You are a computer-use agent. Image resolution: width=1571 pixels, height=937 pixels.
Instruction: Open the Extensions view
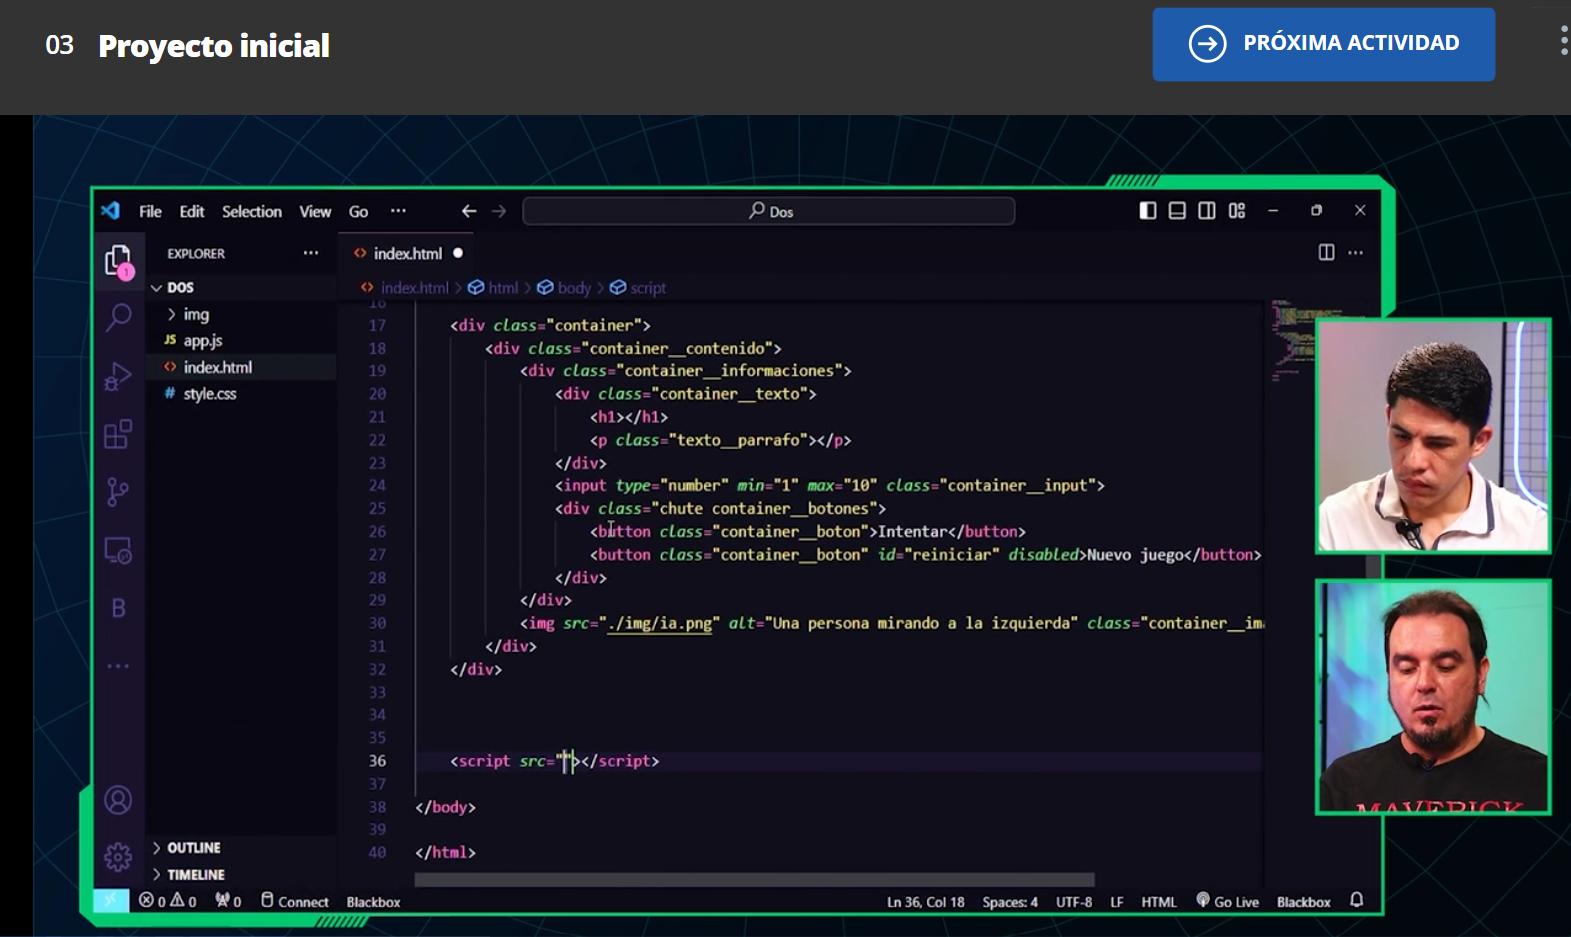(118, 434)
